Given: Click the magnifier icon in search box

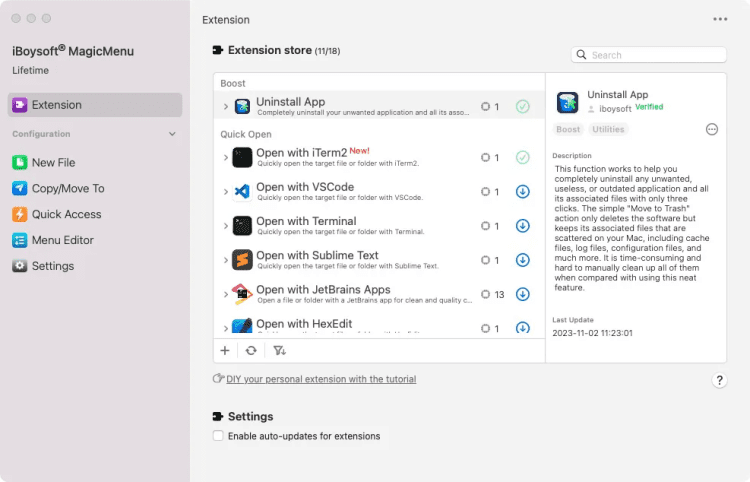Looking at the screenshot, I should tap(581, 55).
